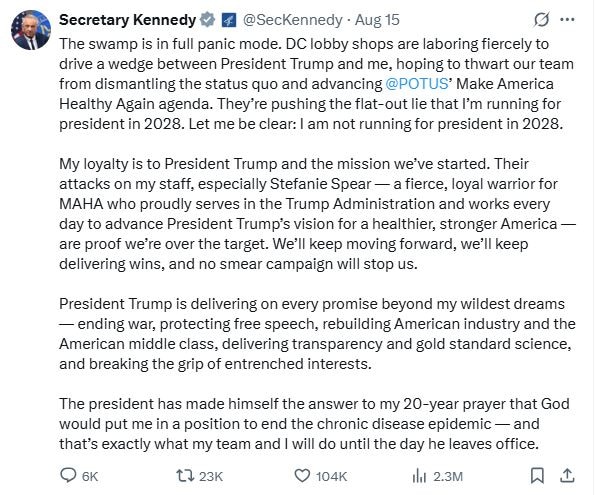This screenshot has width=595, height=495.
Task: Click the 23K reposts count
Action: coord(211,476)
